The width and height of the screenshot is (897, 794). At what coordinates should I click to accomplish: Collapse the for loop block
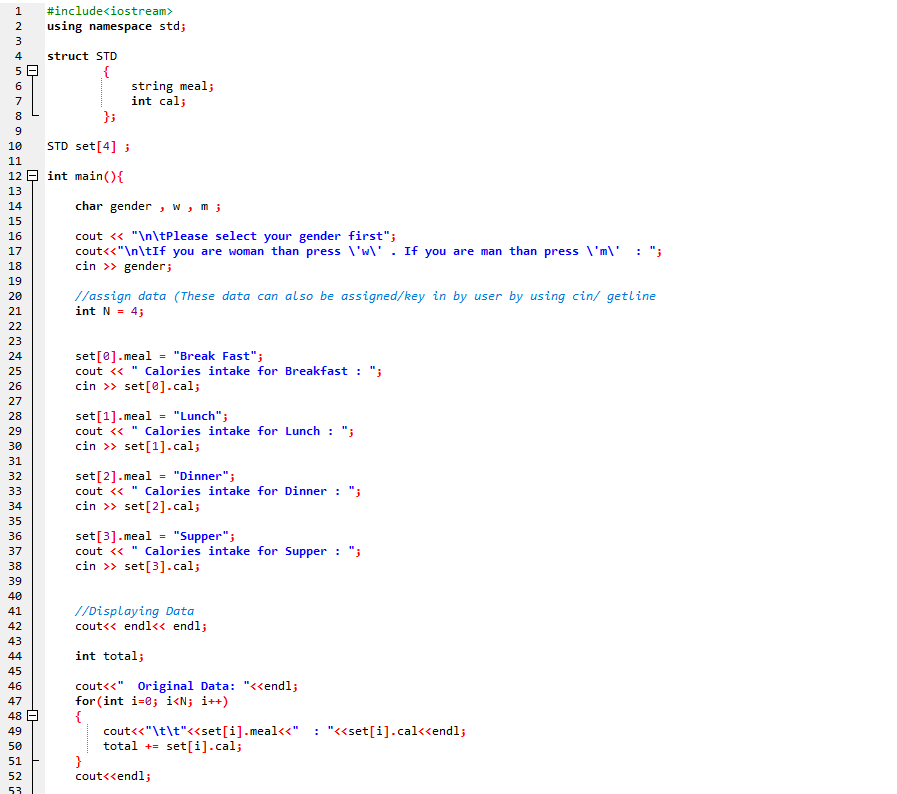point(31,716)
